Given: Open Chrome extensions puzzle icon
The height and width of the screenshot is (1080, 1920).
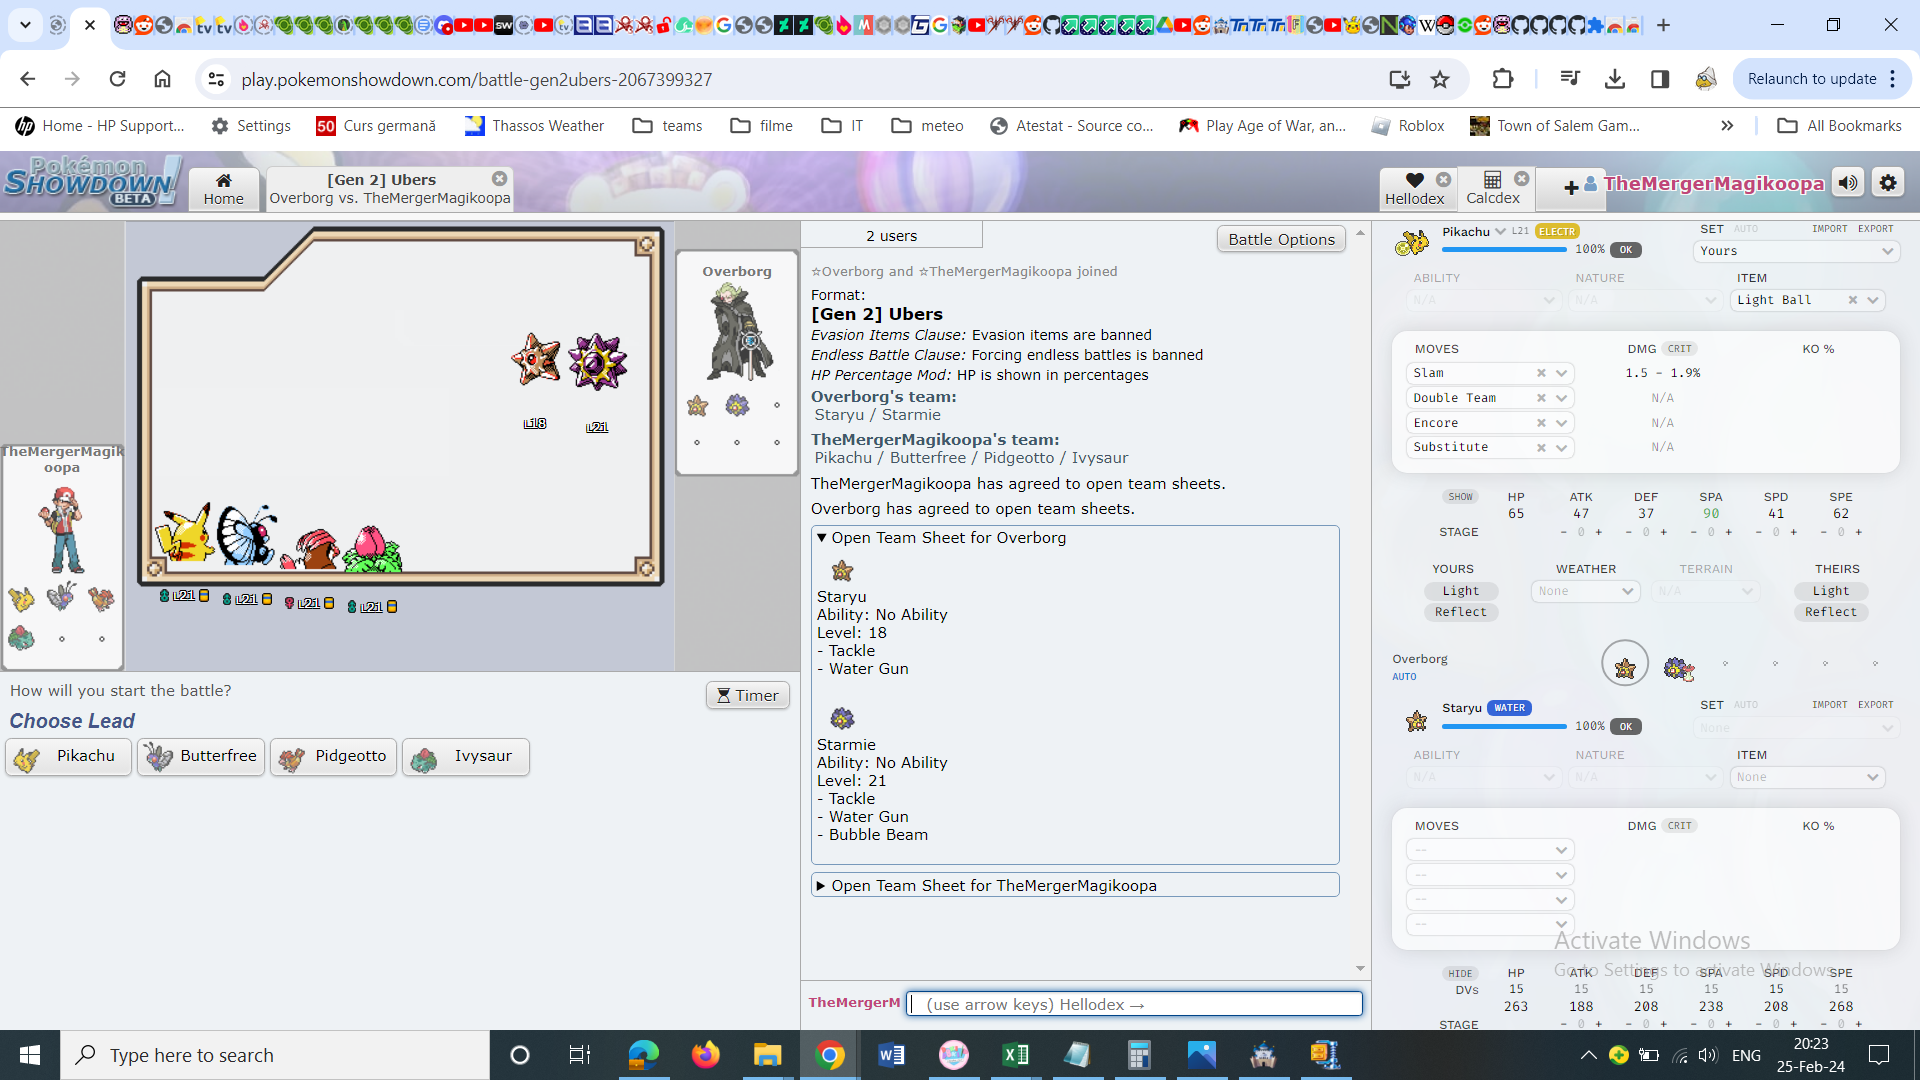Looking at the screenshot, I should click(x=1502, y=79).
